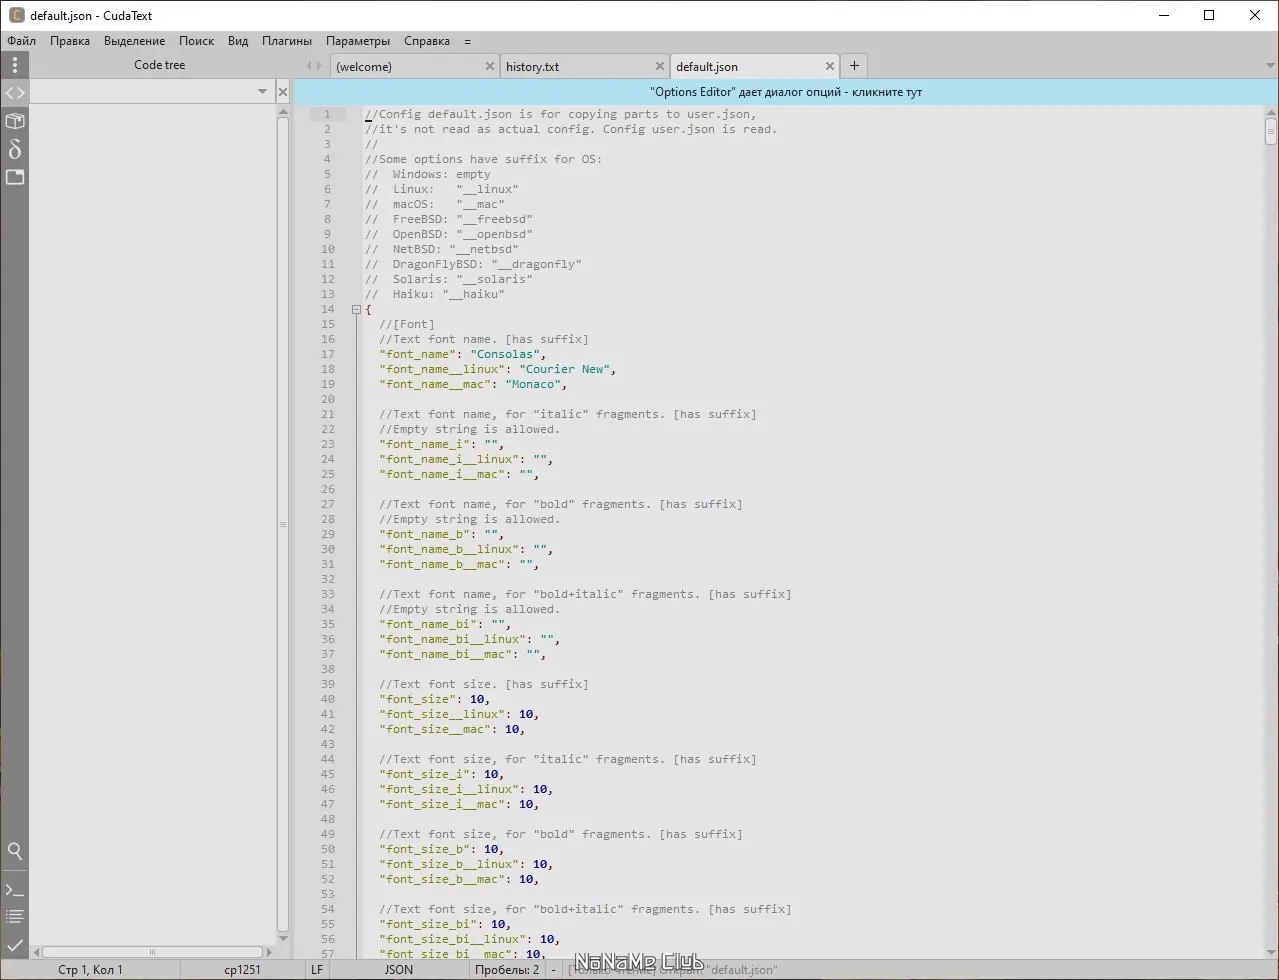This screenshot has width=1279, height=980.
Task: Click the //[Font] comment line
Action: coord(407,324)
